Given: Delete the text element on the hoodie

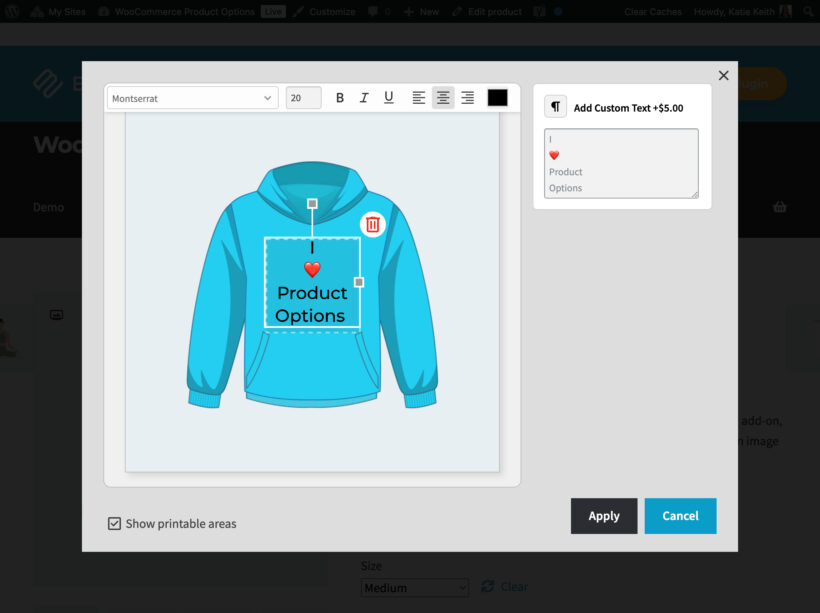Looking at the screenshot, I should (x=372, y=224).
